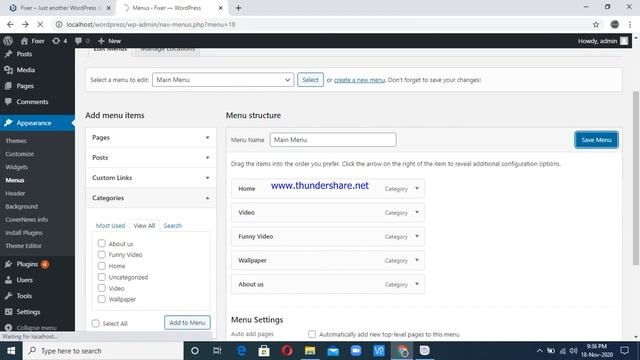
Task: Open the notification center icon
Action: [624, 351]
